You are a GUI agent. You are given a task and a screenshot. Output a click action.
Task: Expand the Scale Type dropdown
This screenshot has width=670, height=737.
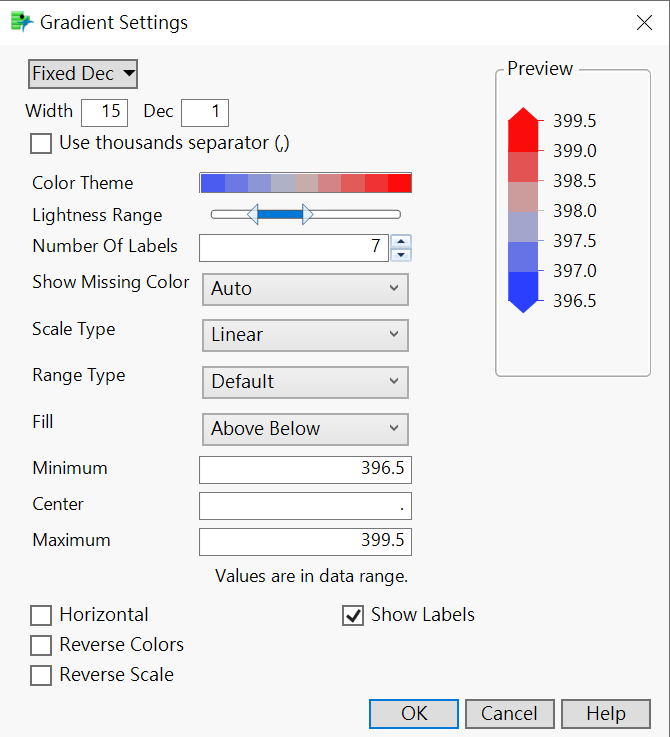coord(305,335)
